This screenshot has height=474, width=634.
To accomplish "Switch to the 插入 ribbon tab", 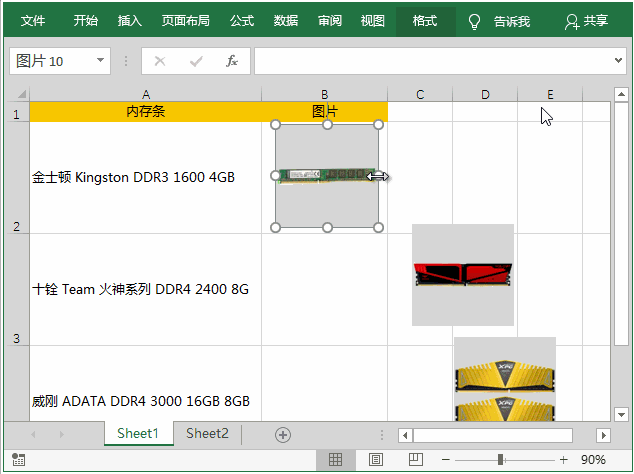I will pos(129,21).
